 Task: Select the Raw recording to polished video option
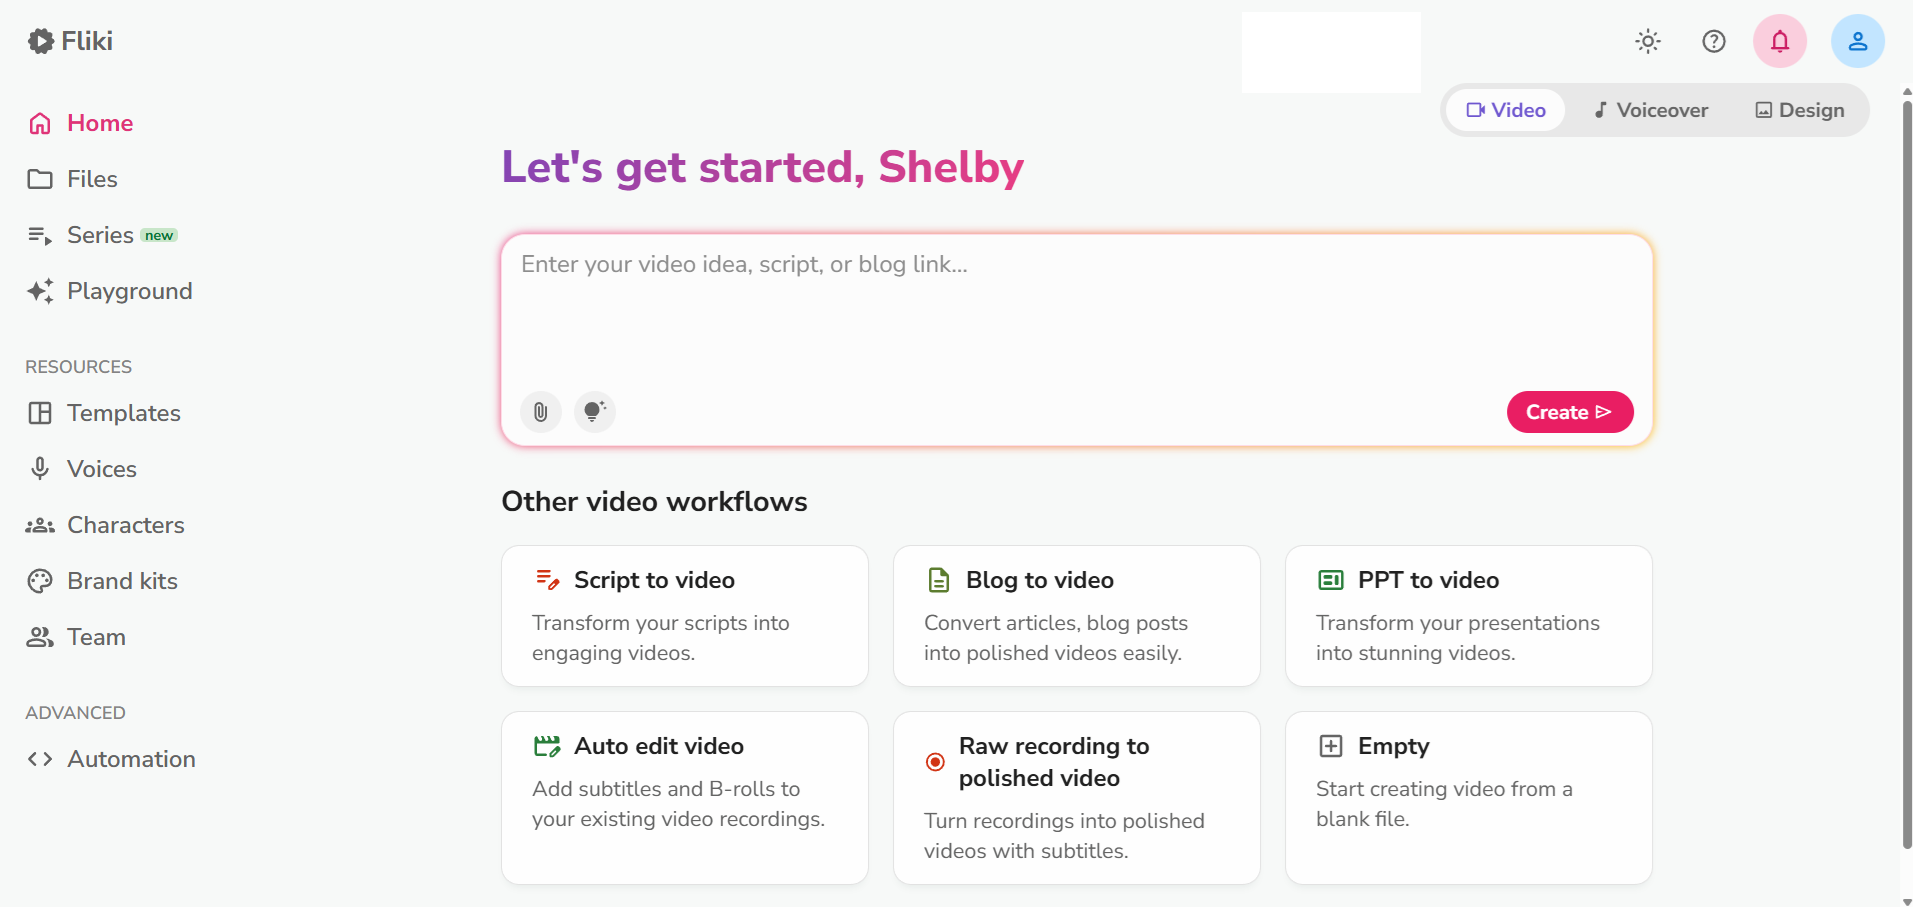[x=1076, y=796]
